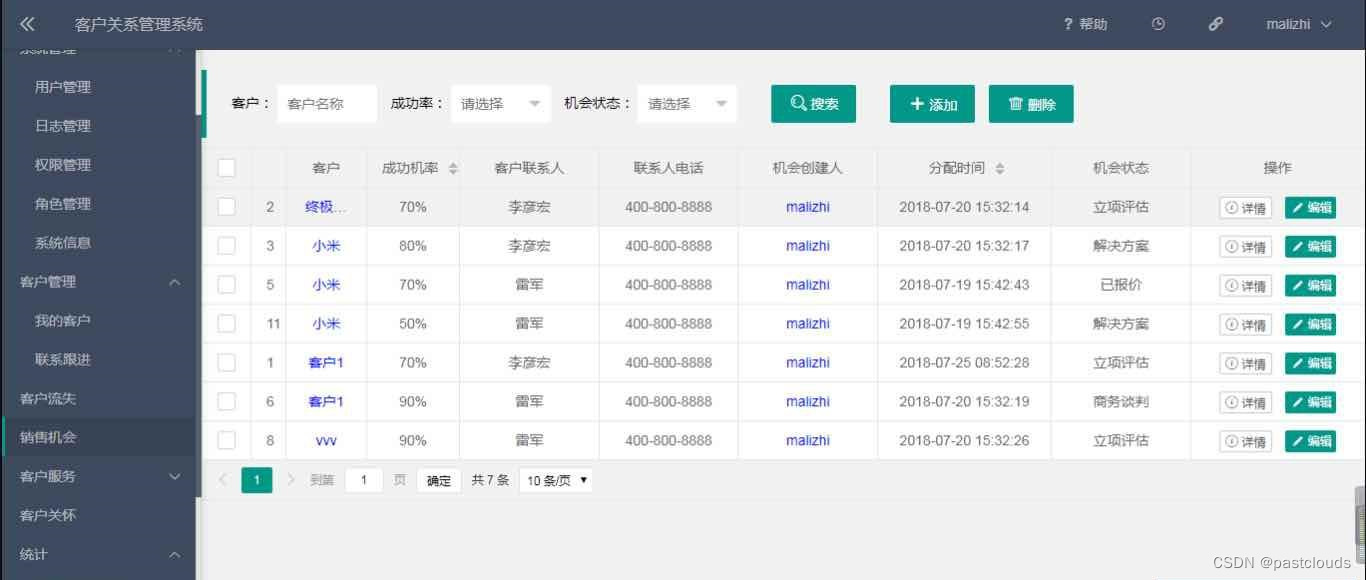Click 编辑 for the vvv row
This screenshot has width=1366, height=580.
pos(1310,441)
